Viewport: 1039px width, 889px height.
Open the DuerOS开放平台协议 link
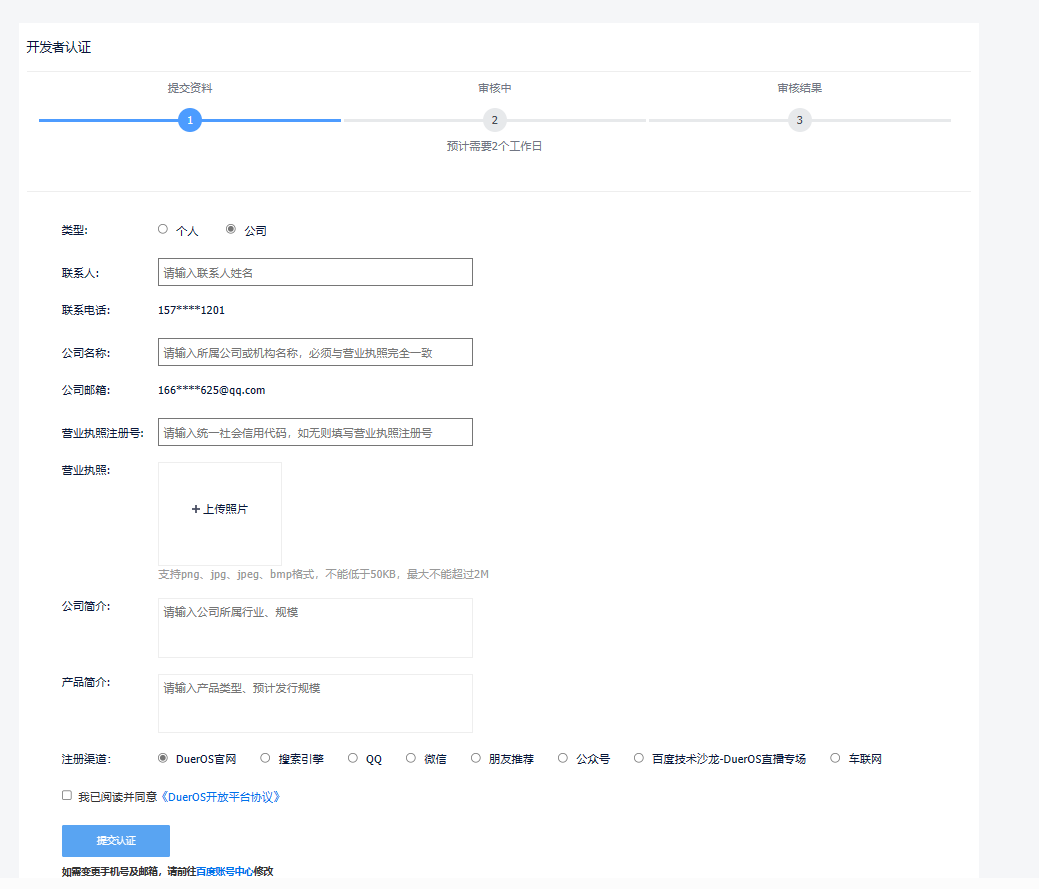tap(221, 797)
